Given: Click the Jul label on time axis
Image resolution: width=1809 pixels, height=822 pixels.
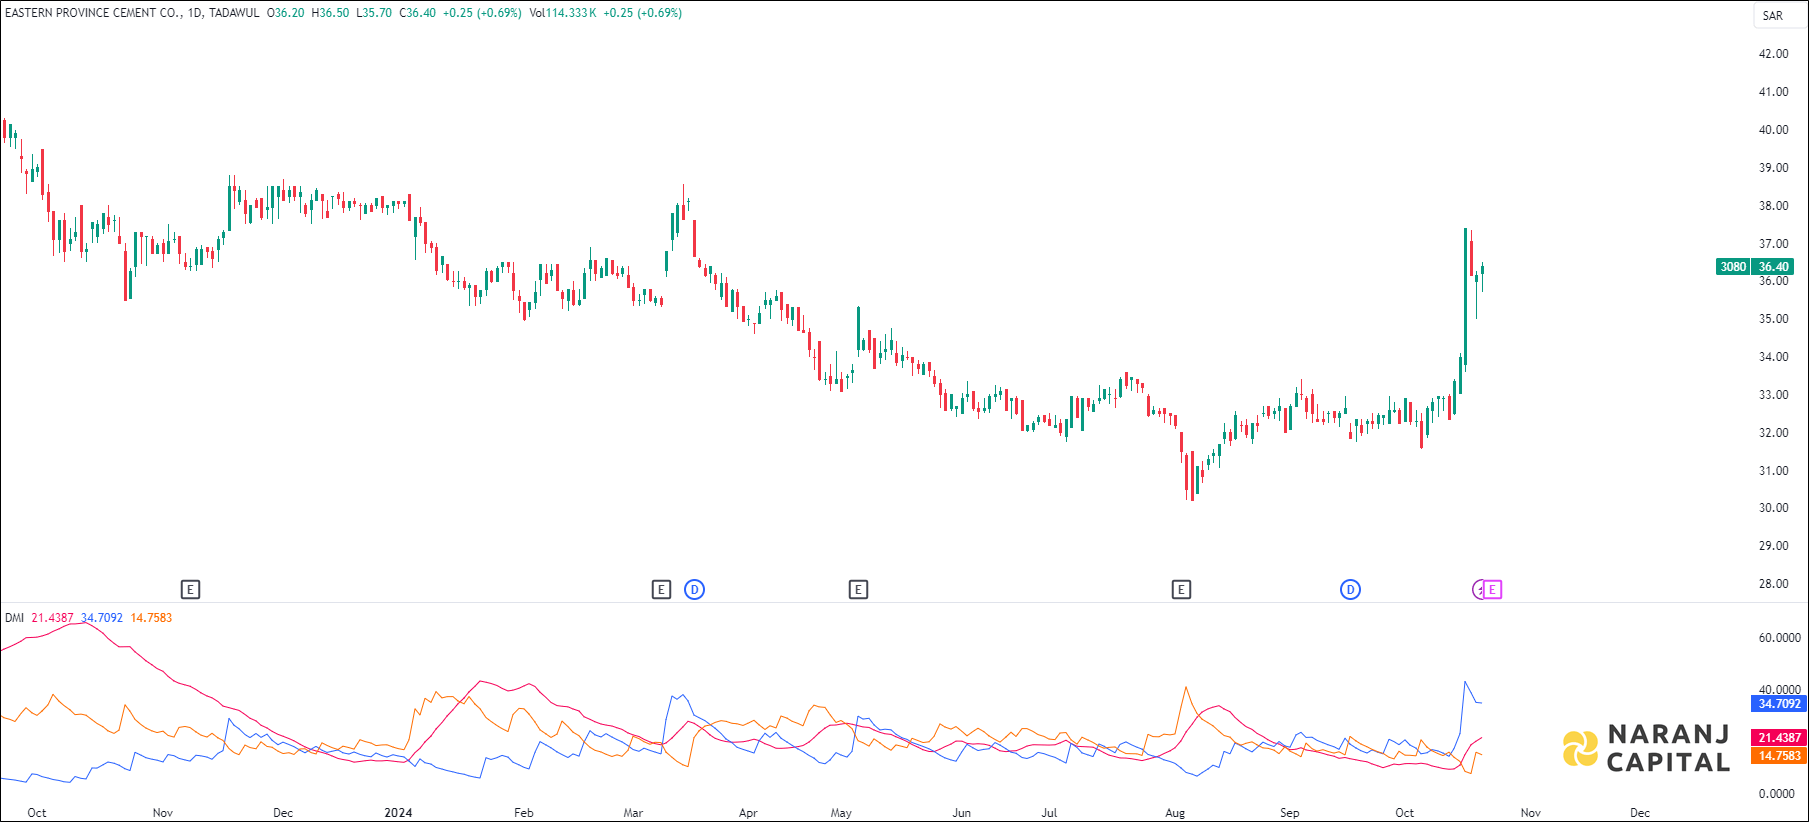Looking at the screenshot, I should (x=1049, y=813).
